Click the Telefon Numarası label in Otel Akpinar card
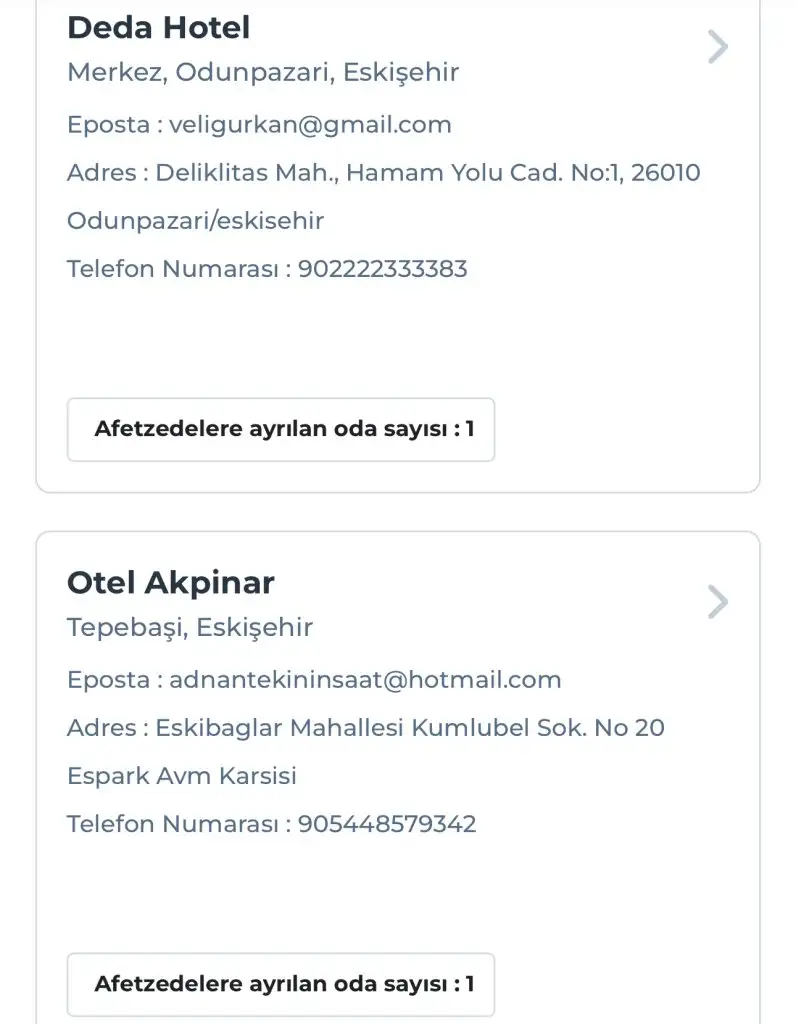This screenshot has height=1024, width=796. (173, 824)
